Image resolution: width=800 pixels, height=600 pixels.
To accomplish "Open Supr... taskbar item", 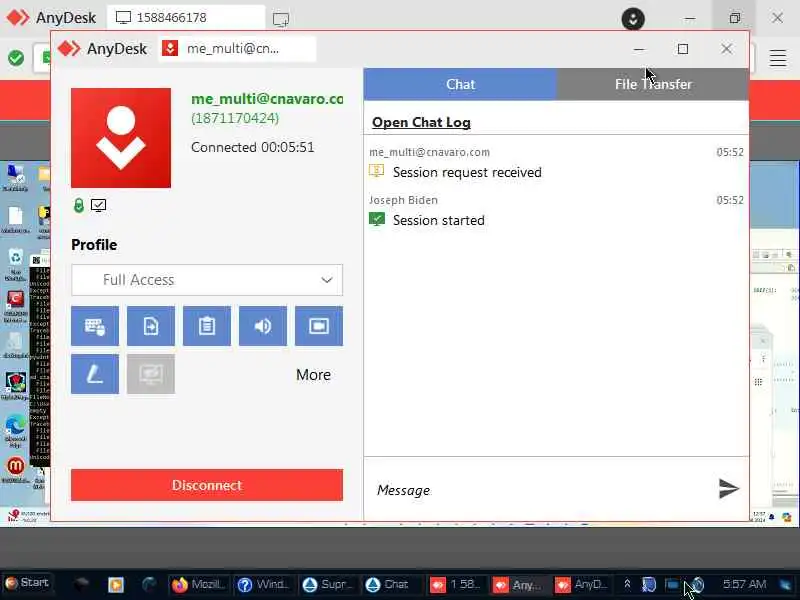I will [327, 584].
